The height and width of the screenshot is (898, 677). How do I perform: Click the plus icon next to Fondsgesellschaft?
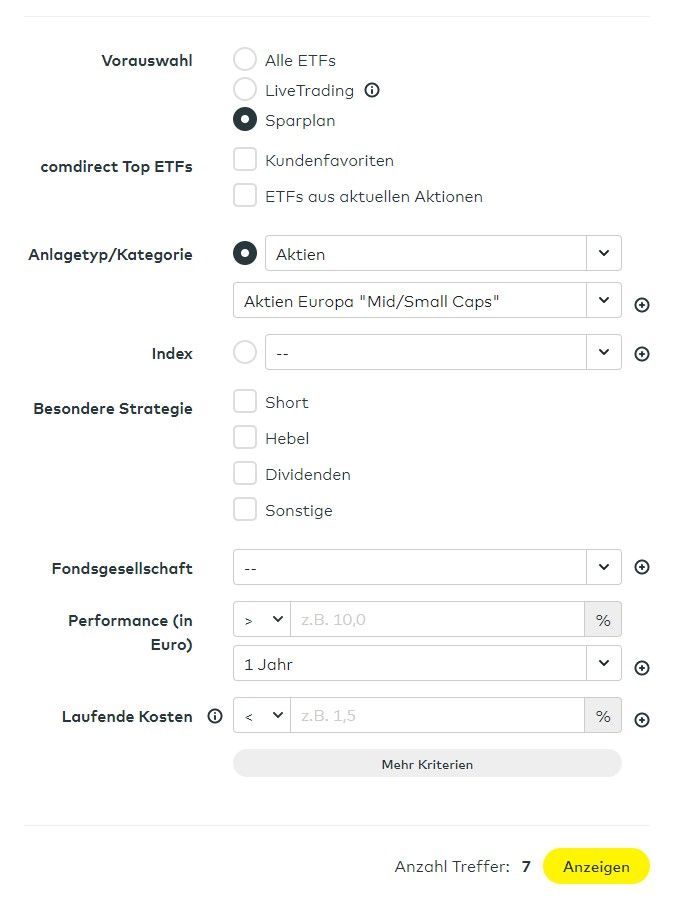642,567
